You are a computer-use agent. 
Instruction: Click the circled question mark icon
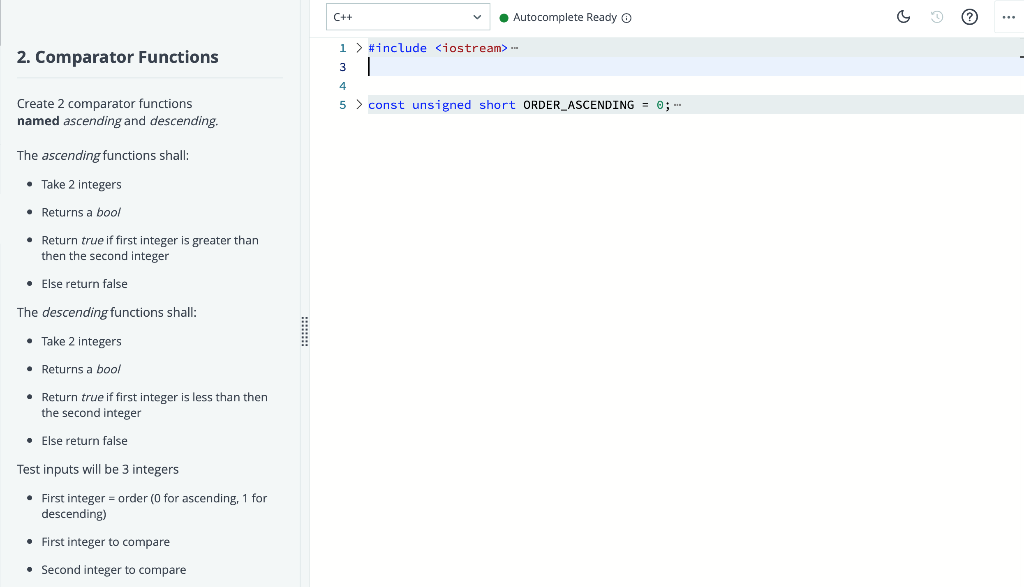969,17
